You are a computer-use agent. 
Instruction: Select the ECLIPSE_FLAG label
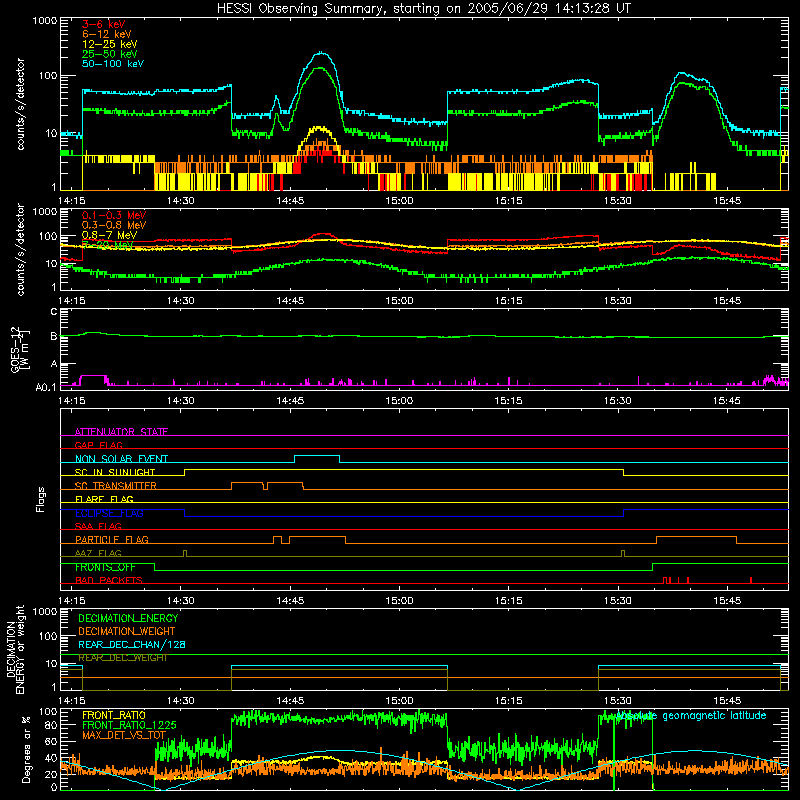point(109,513)
